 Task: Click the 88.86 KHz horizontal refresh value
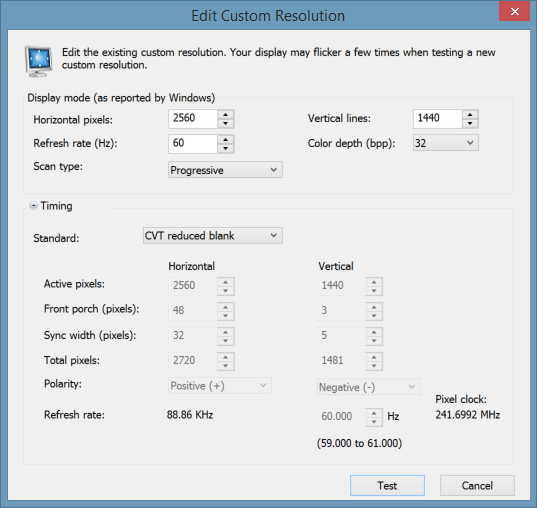click(x=190, y=415)
